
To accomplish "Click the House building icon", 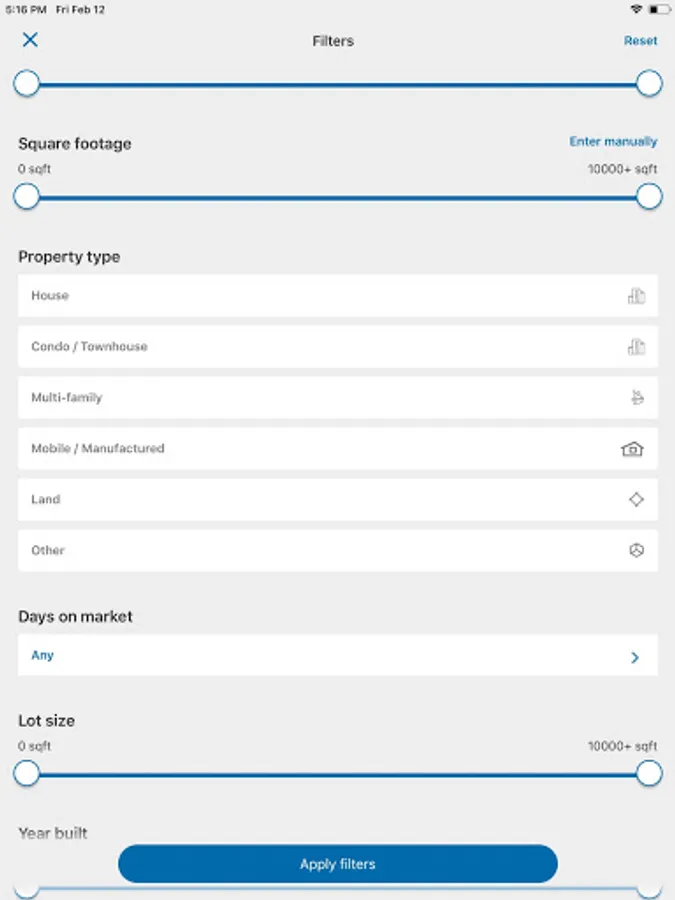I will coord(636,296).
